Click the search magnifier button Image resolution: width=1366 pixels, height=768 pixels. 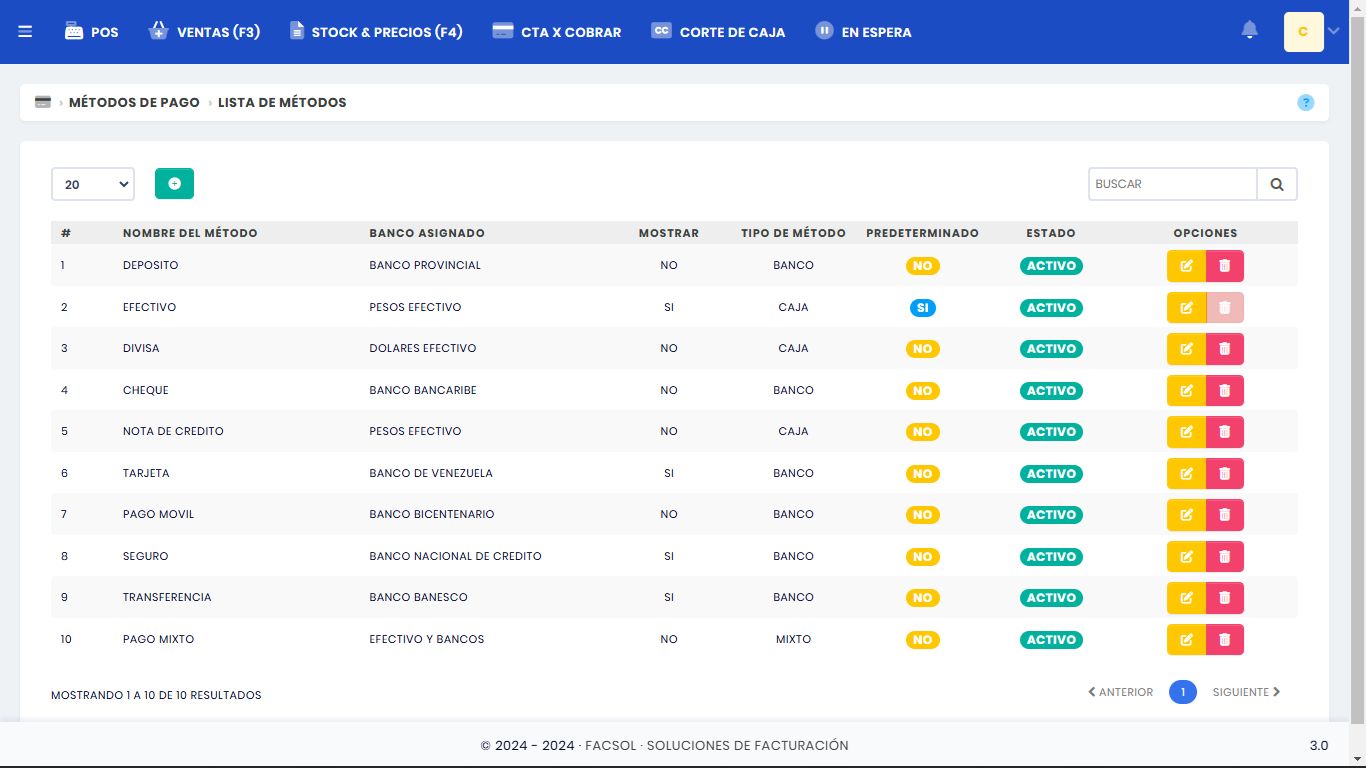(x=1277, y=184)
